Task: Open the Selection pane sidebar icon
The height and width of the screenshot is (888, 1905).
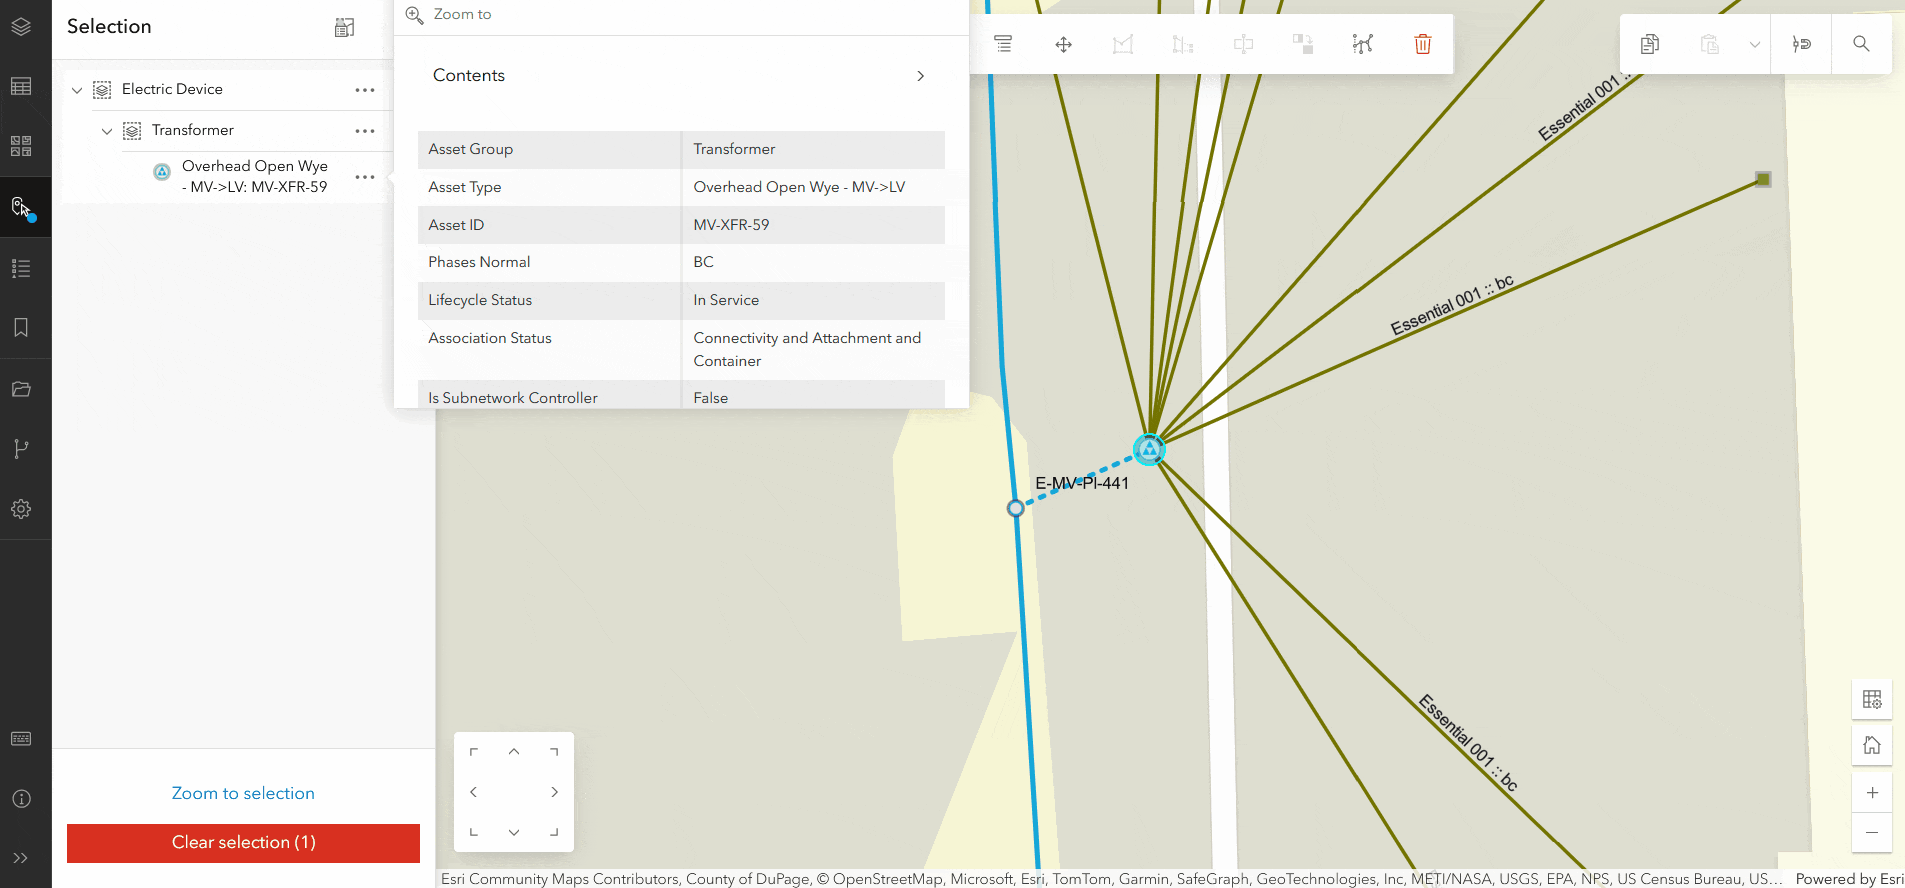Action: click(x=22, y=208)
